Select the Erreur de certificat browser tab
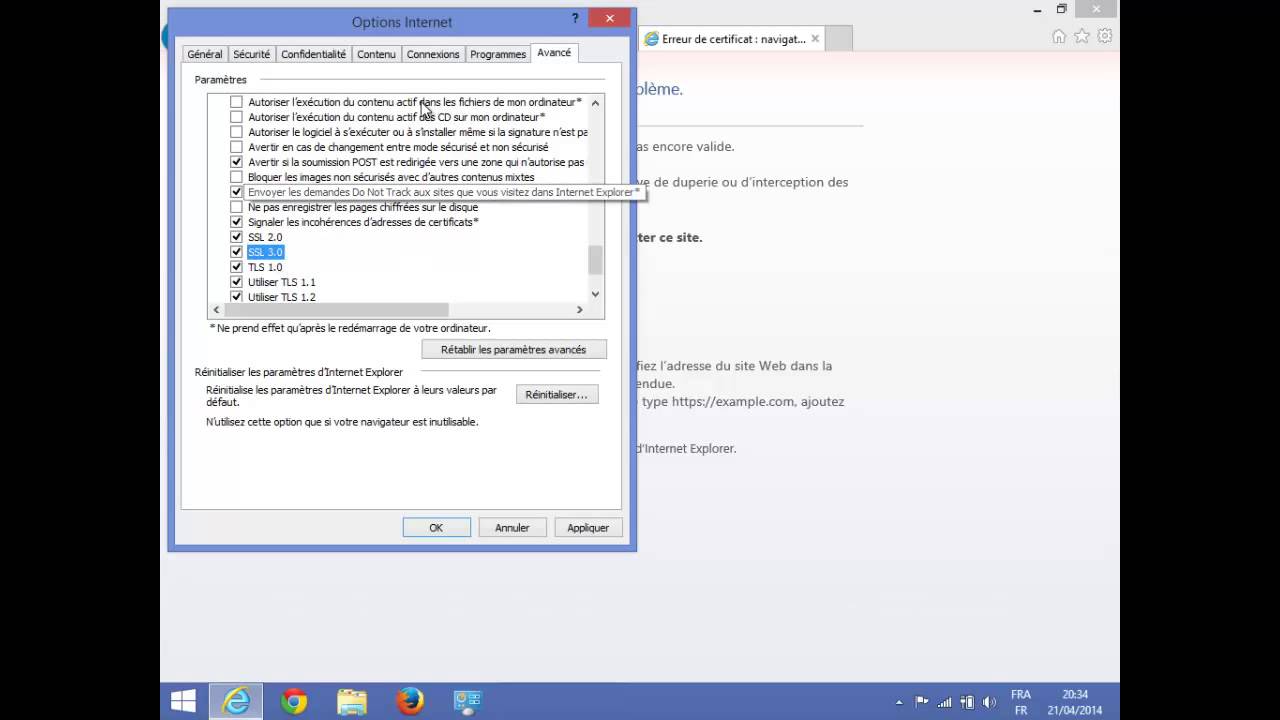Screen dimensions: 1280x720 [732, 39]
